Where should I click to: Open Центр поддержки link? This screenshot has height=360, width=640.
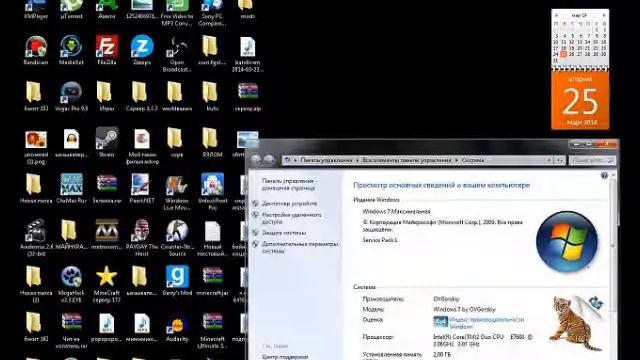[285, 357]
